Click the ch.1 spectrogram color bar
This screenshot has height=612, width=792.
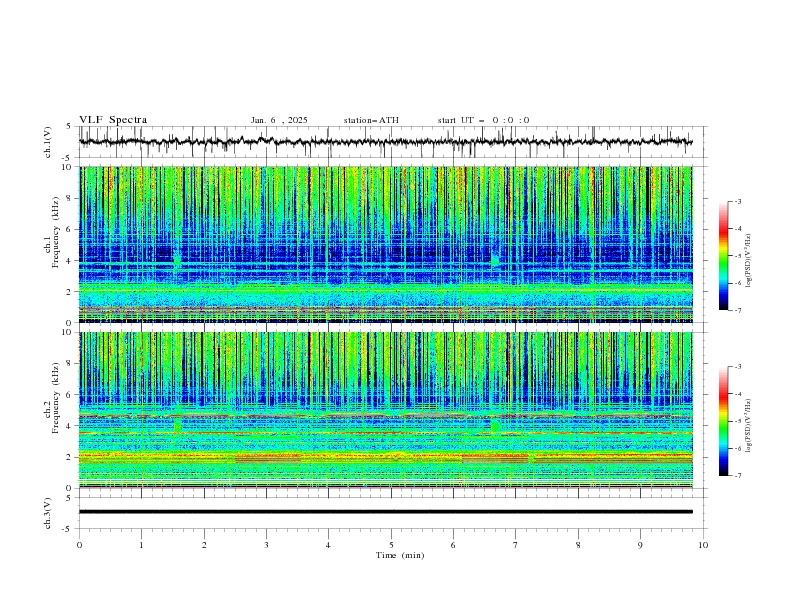tap(723, 256)
